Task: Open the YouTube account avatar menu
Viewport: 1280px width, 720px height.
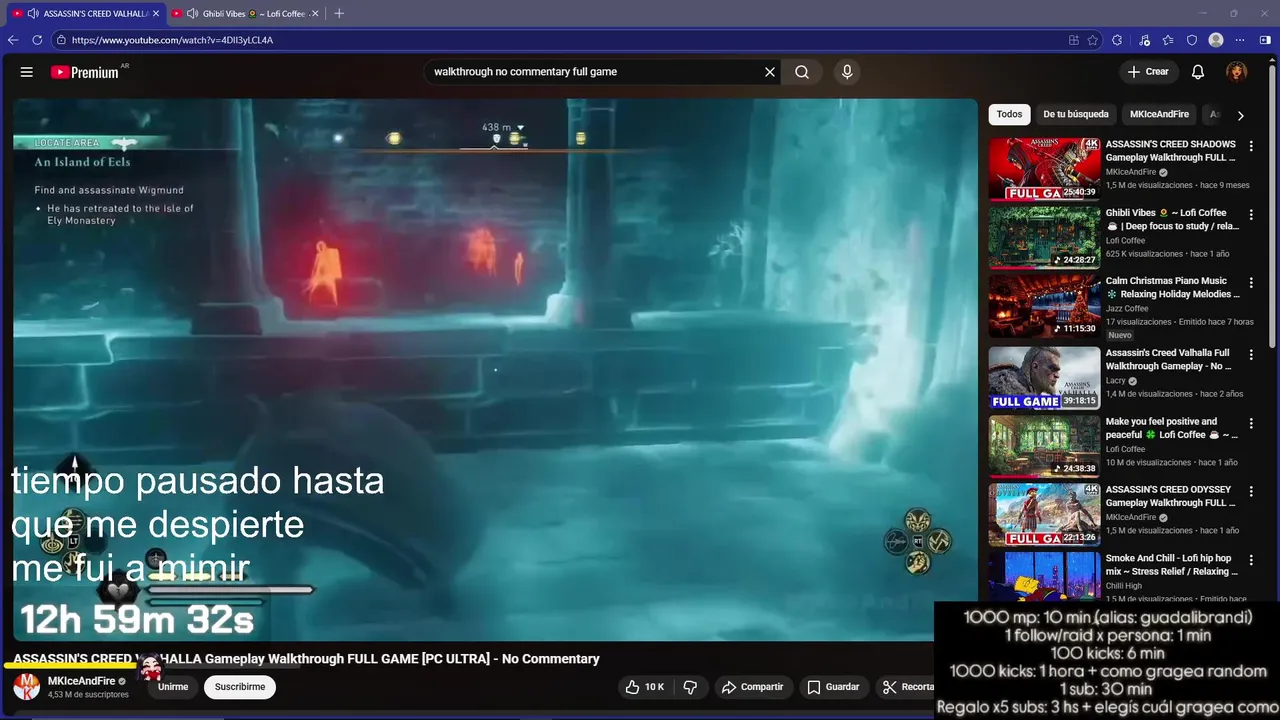Action: (x=1237, y=72)
